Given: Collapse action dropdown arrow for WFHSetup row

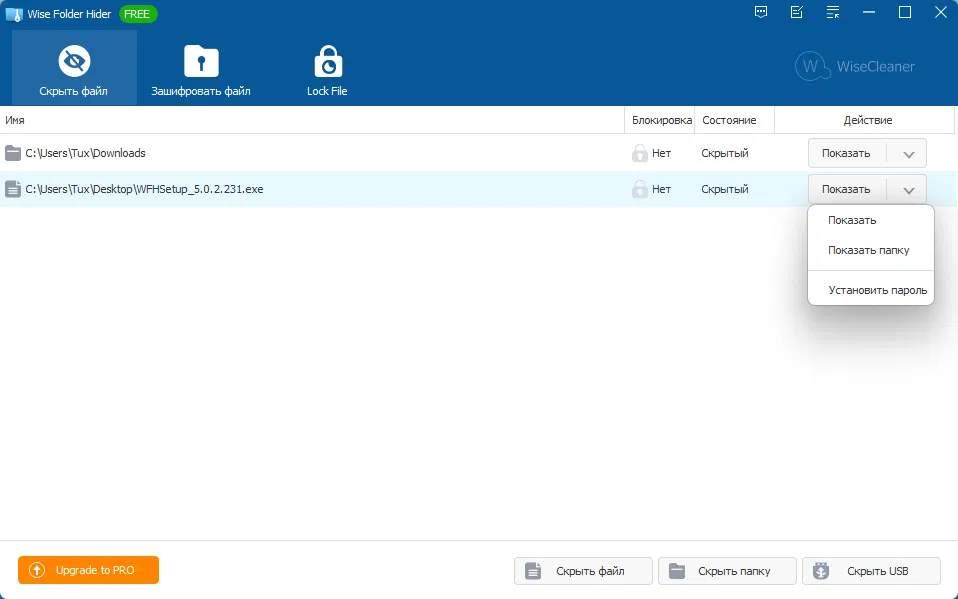Looking at the screenshot, I should [x=909, y=190].
